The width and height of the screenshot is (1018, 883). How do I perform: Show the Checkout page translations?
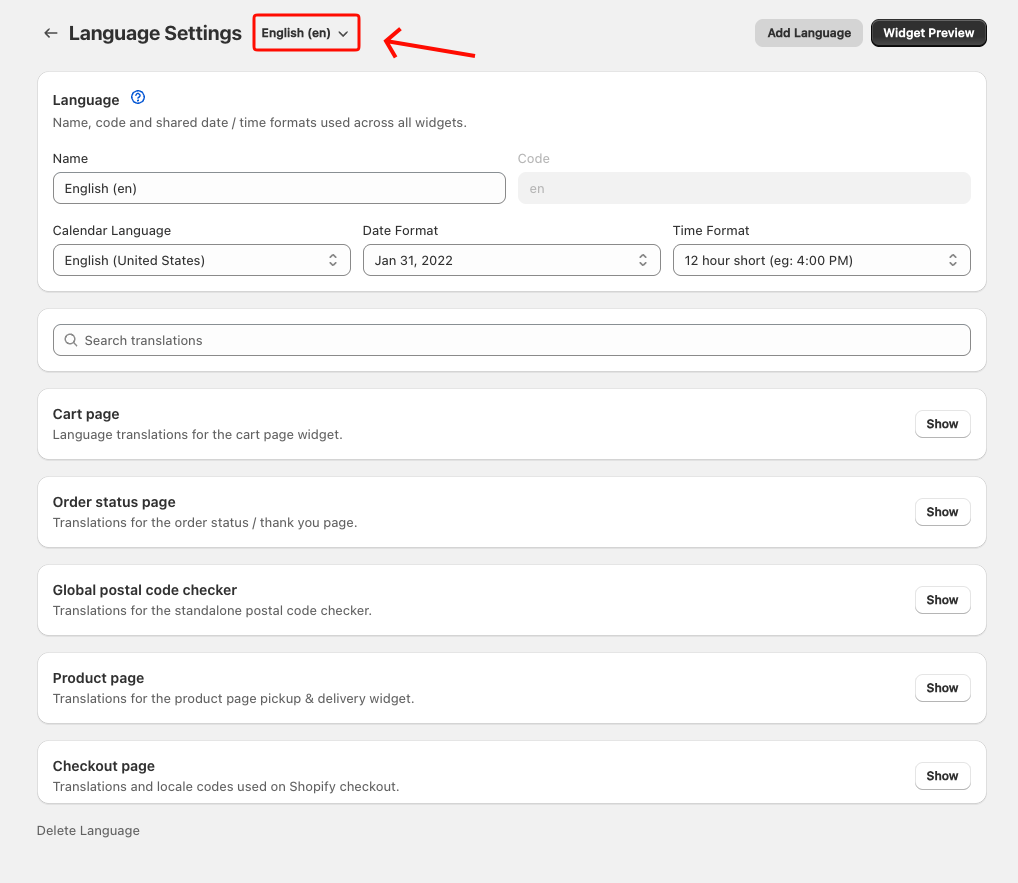pos(942,776)
